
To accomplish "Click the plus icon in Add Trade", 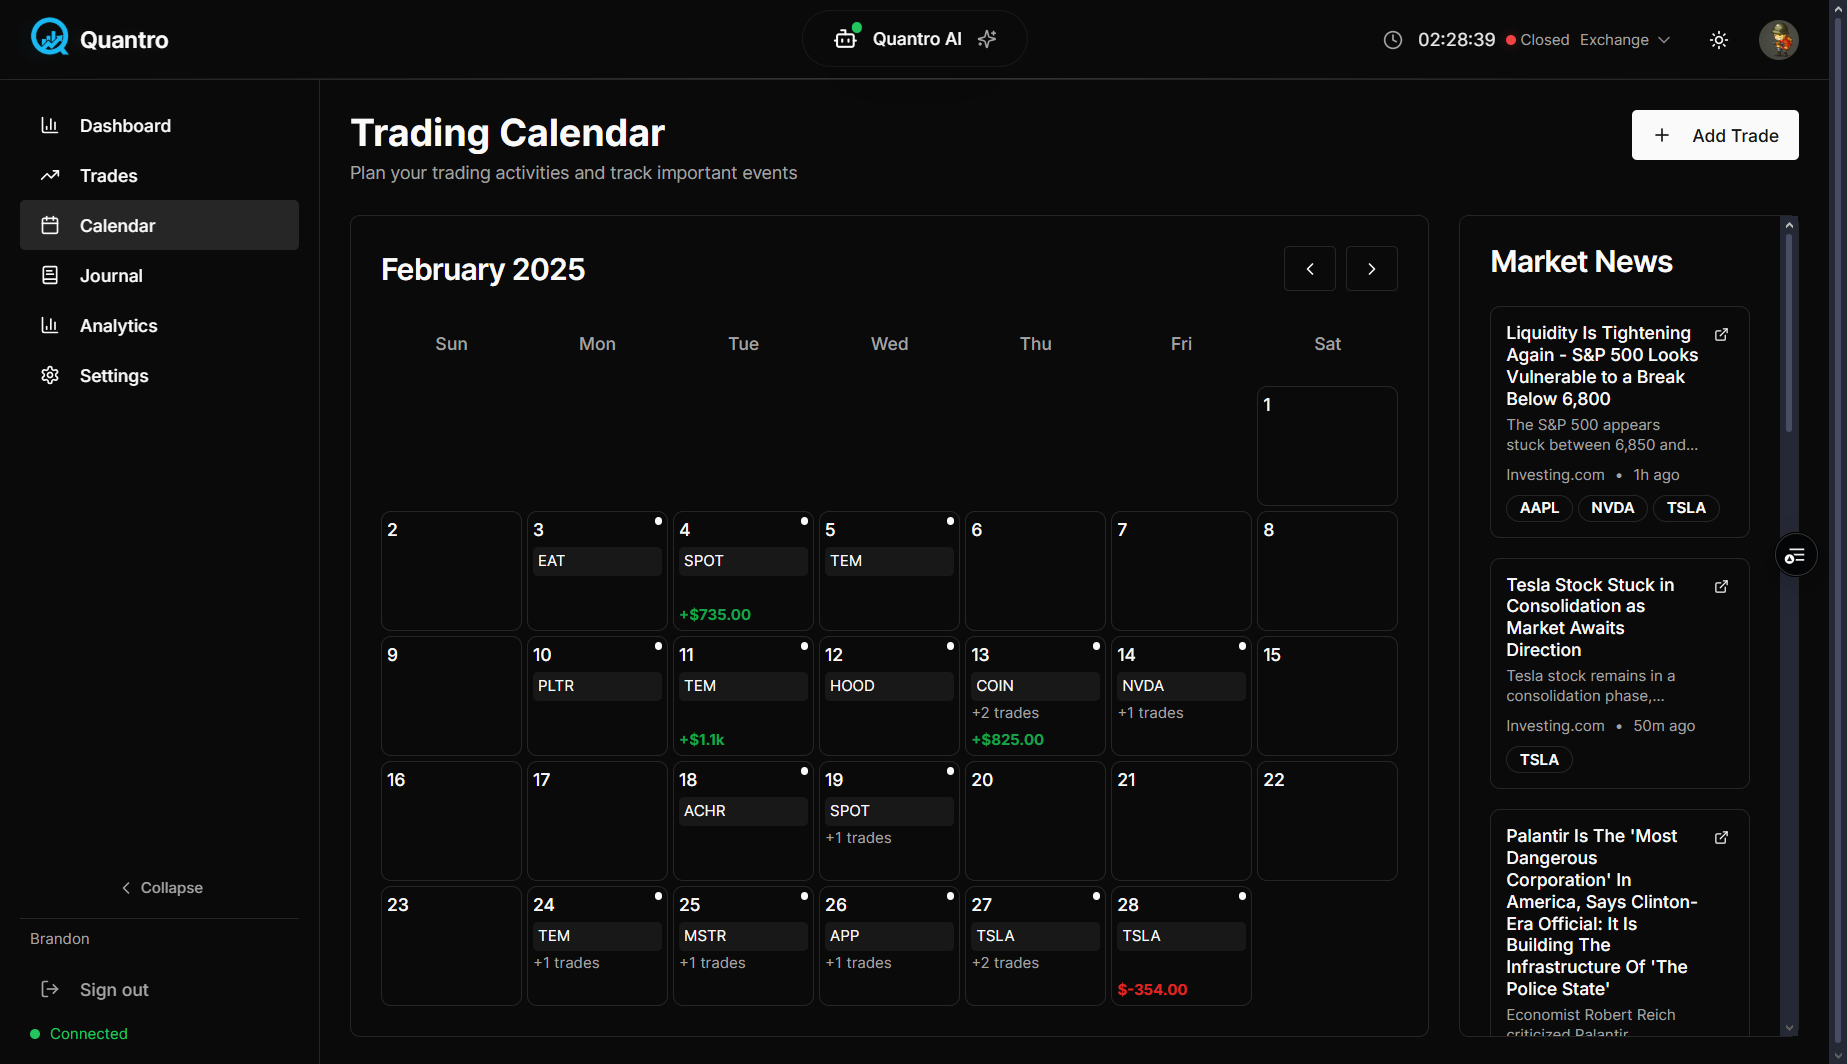I will coord(1661,135).
